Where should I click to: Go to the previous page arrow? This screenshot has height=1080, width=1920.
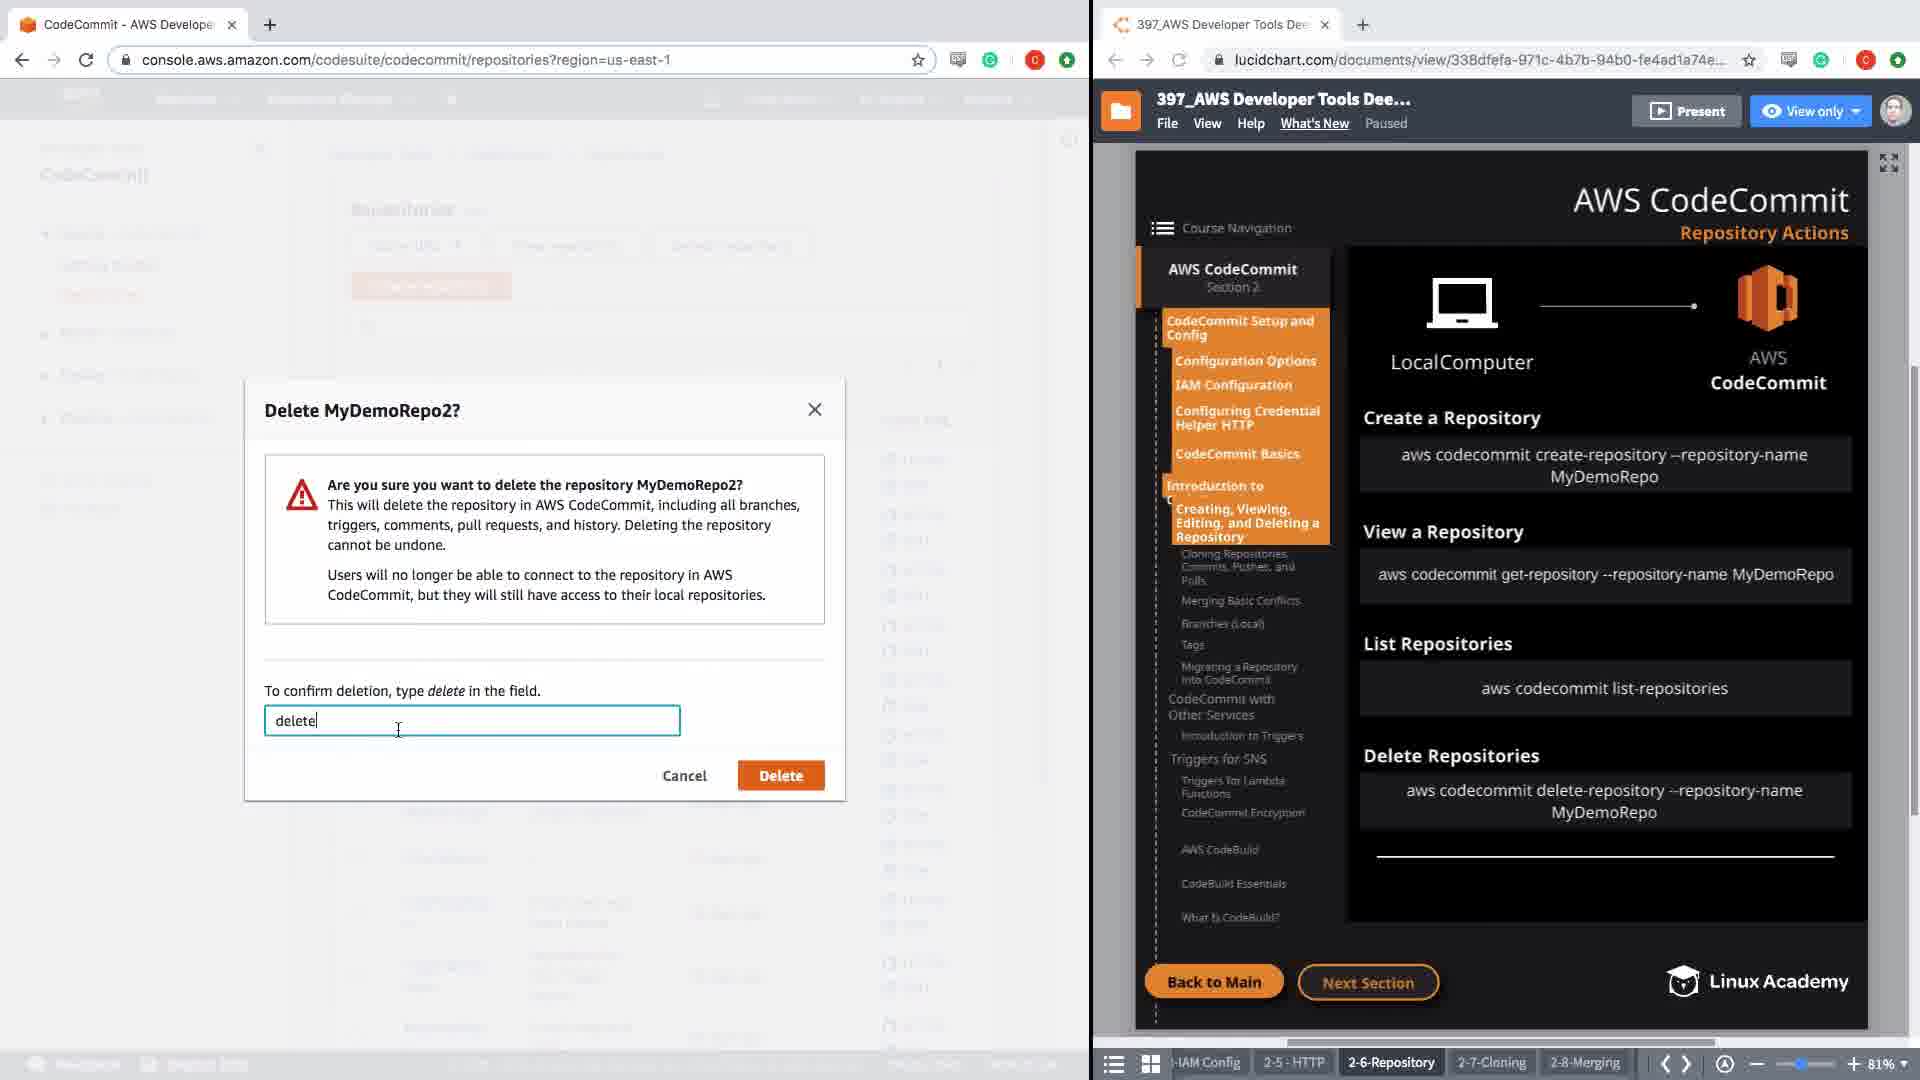[x=1665, y=1064]
